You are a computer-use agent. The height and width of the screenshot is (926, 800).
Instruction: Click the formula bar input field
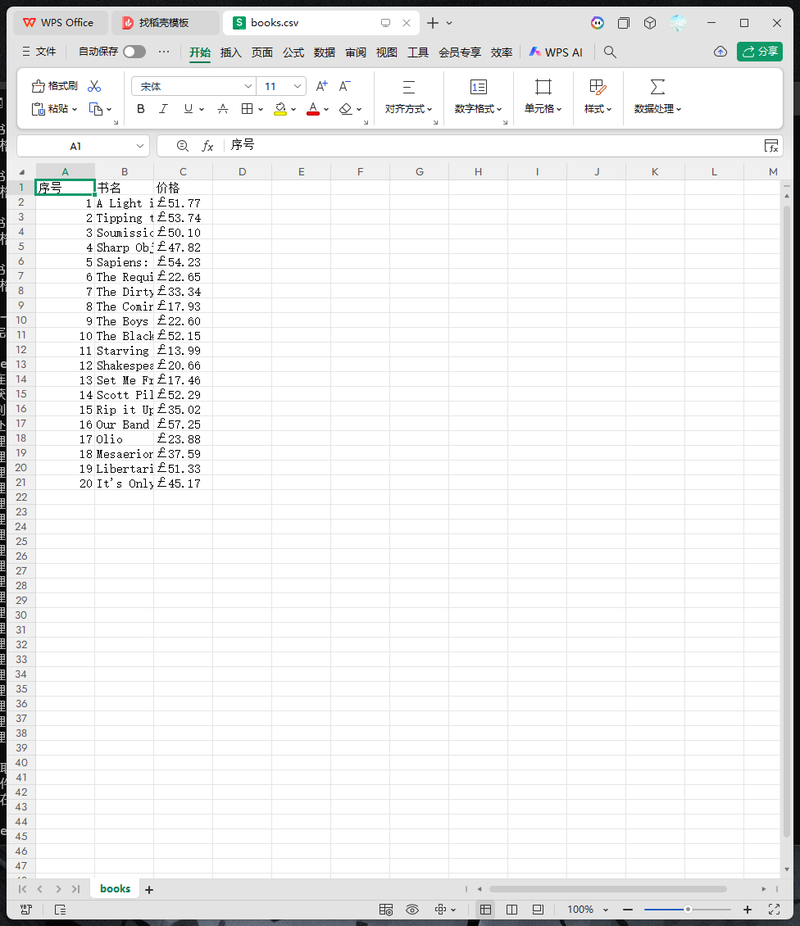(x=493, y=146)
